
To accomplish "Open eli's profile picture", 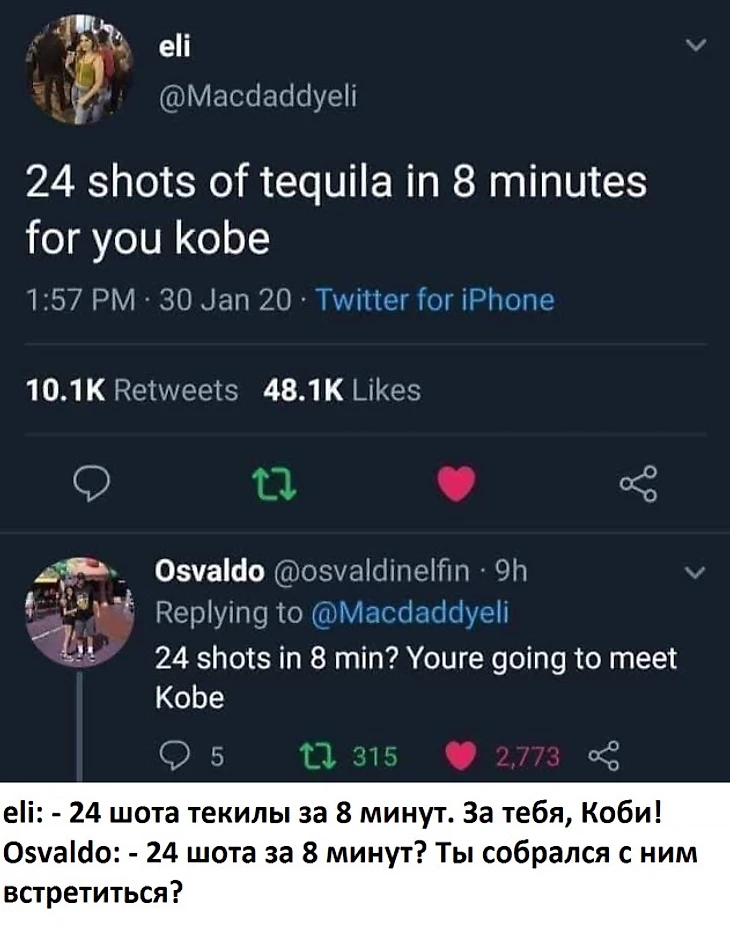I will coord(78,70).
